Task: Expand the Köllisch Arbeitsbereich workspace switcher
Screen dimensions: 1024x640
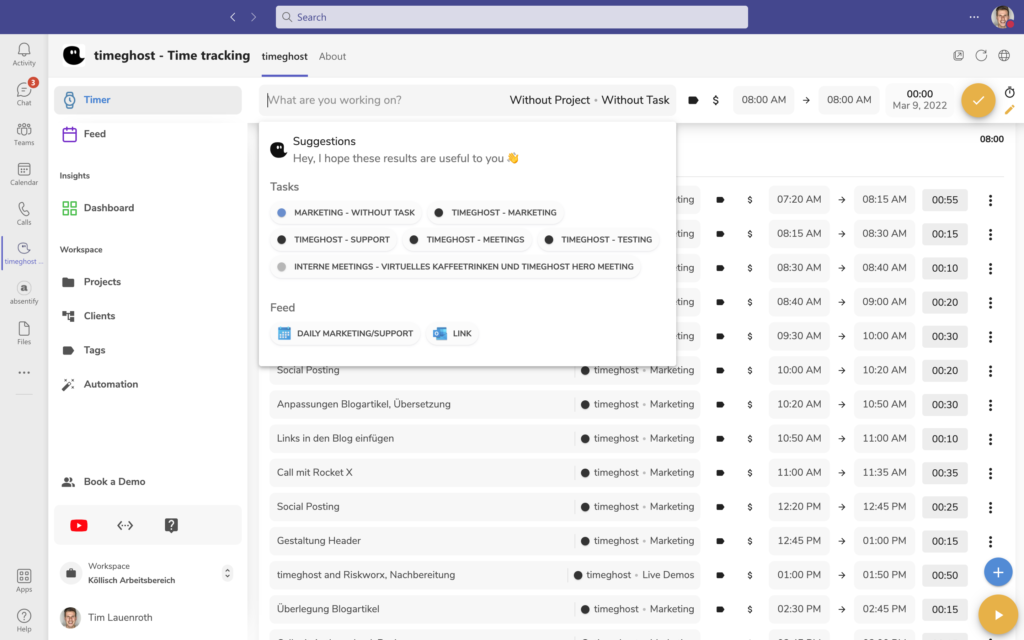Action: tap(227, 573)
